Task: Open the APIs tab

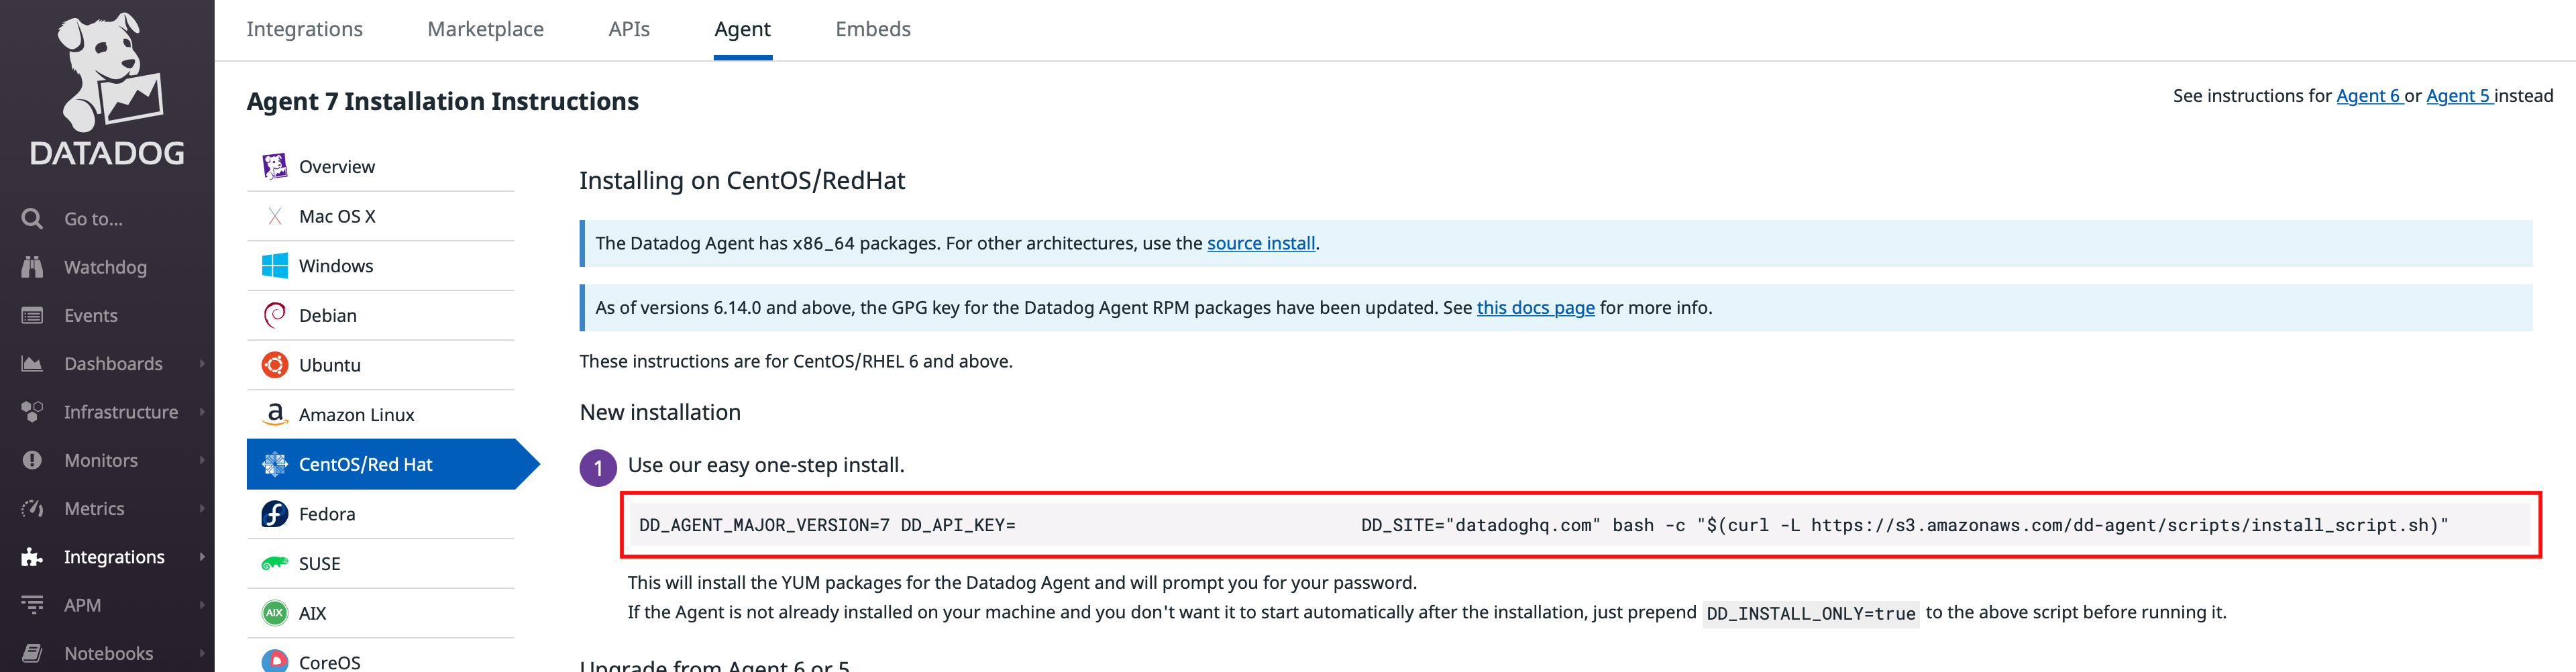Action: tap(629, 29)
